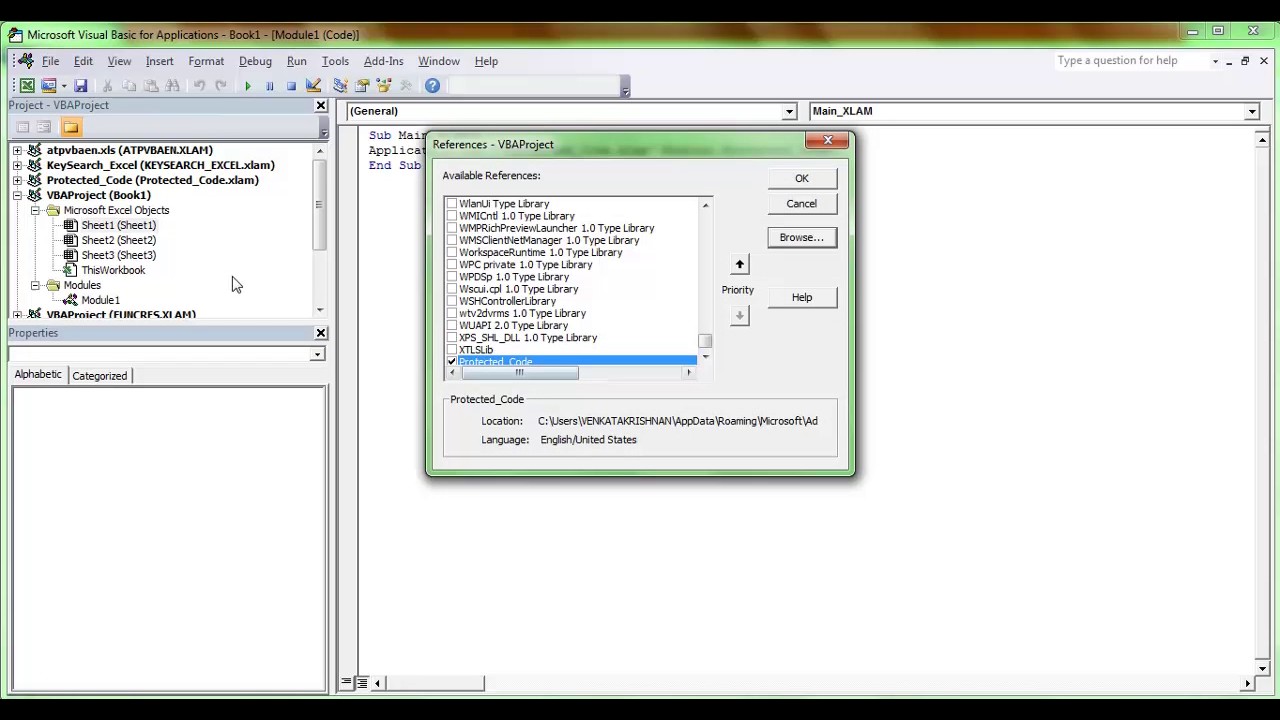This screenshot has height=720, width=1280.
Task: Click the VBA application icon beside the File menu
Action: [x=26, y=61]
